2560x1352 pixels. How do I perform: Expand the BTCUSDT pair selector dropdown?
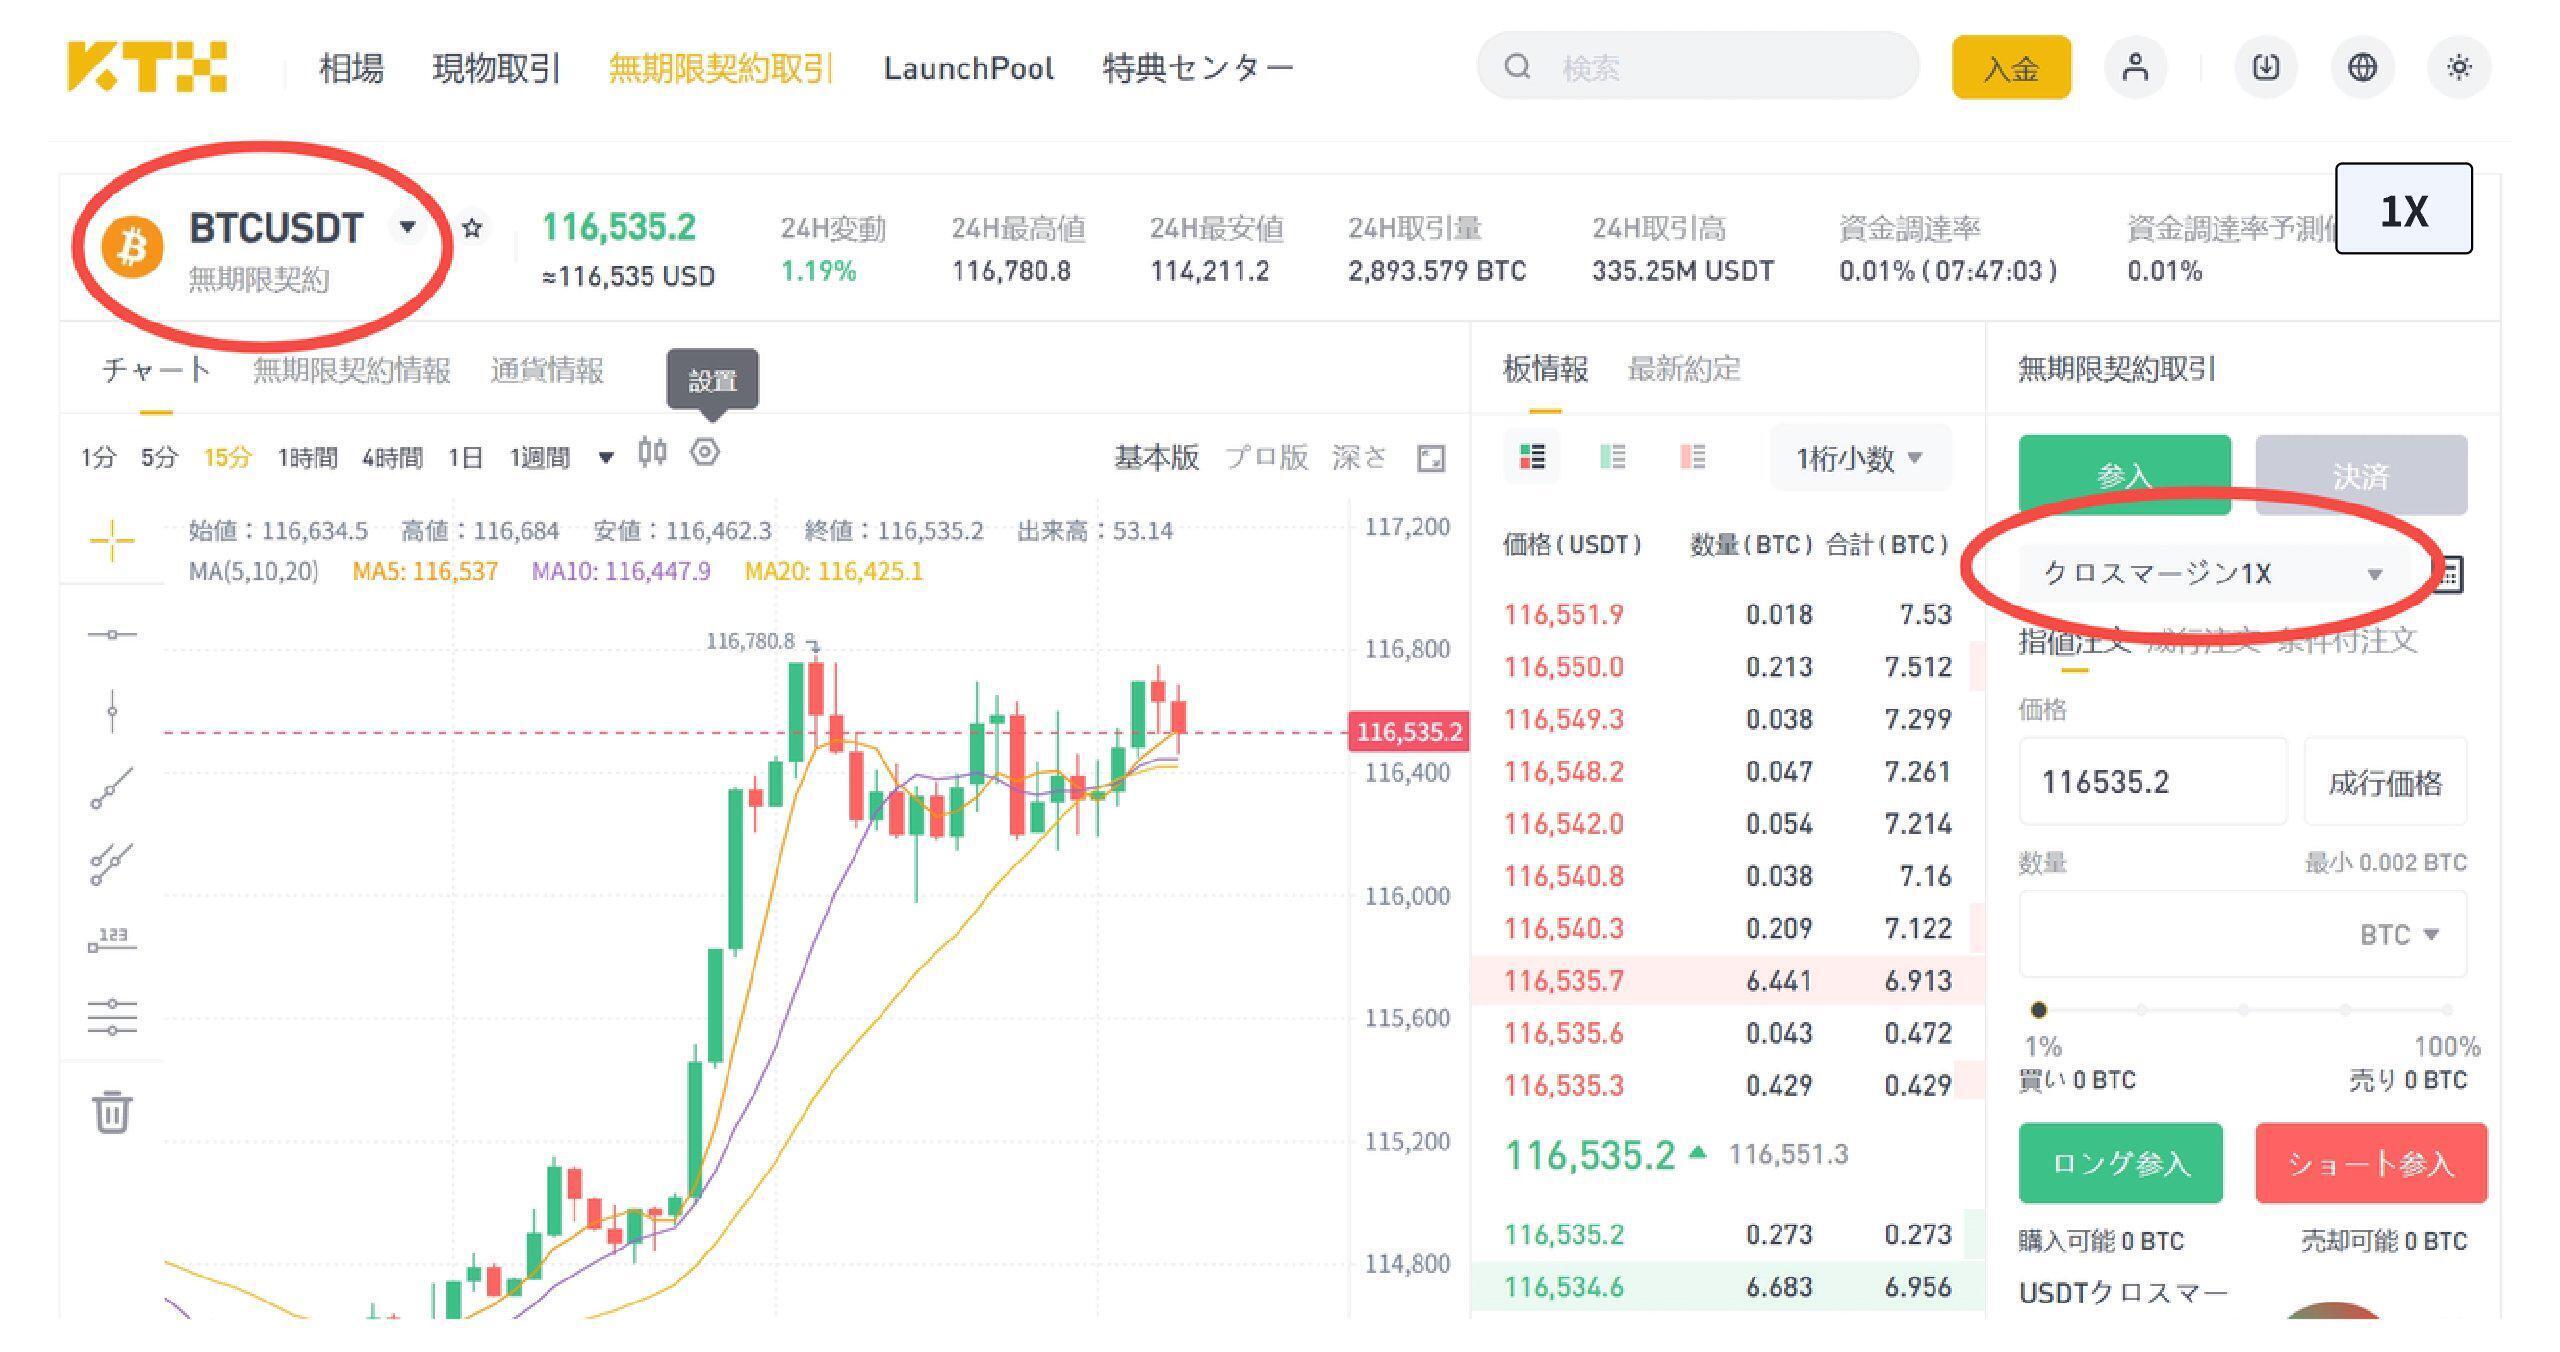click(407, 227)
